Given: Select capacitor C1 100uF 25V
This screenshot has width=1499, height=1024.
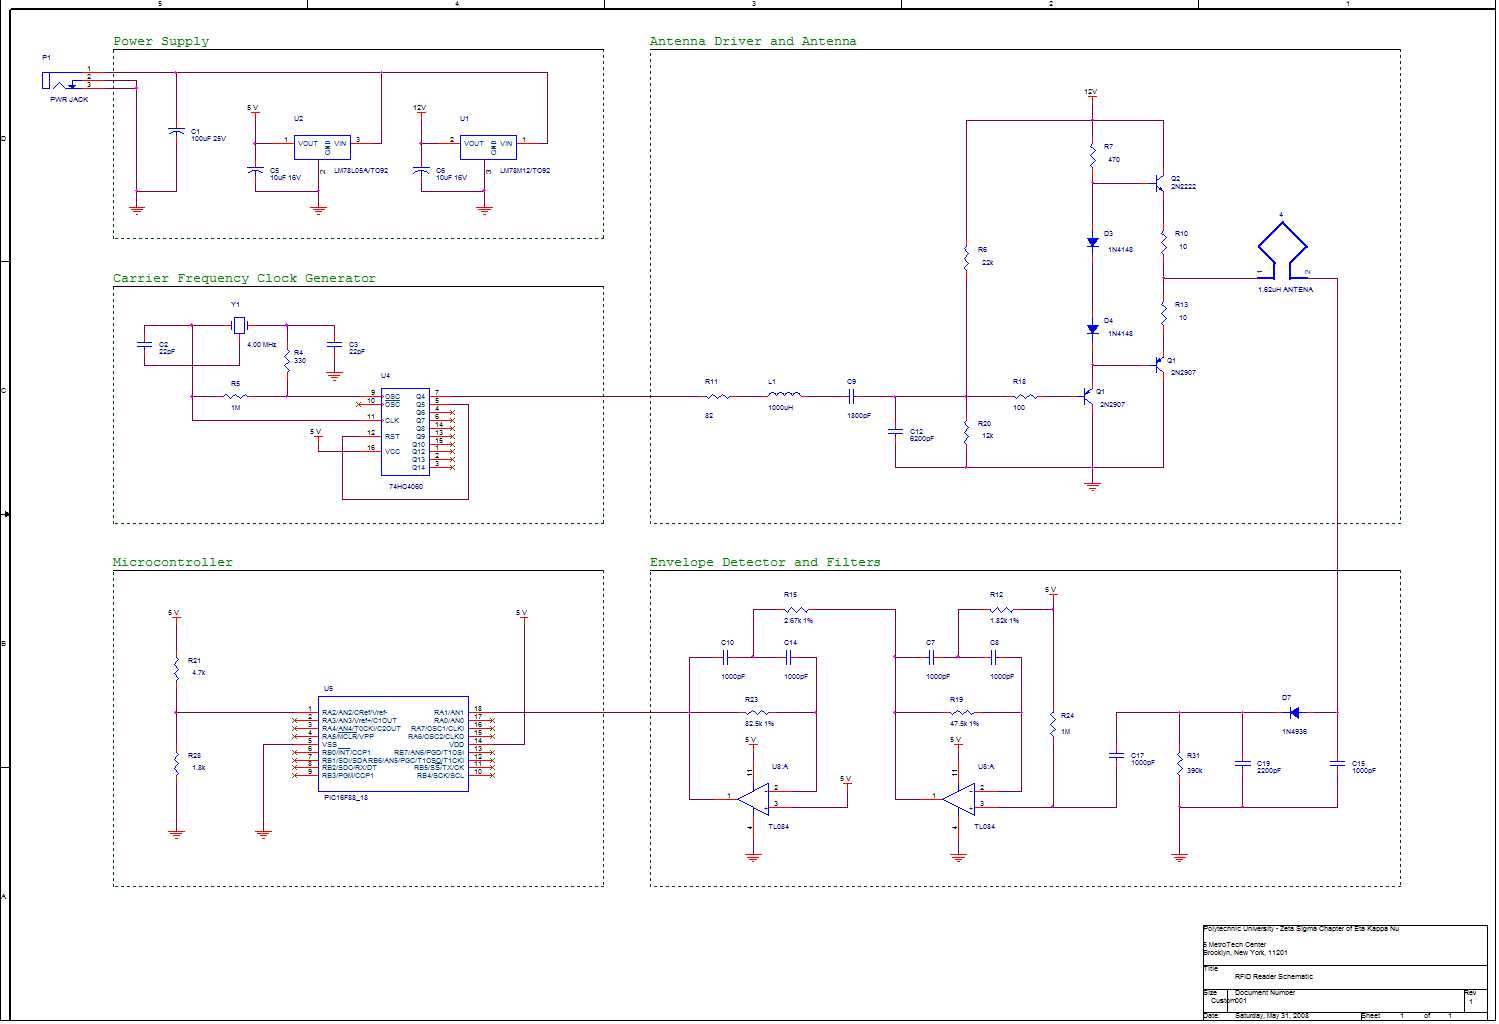Looking at the screenshot, I should (177, 132).
